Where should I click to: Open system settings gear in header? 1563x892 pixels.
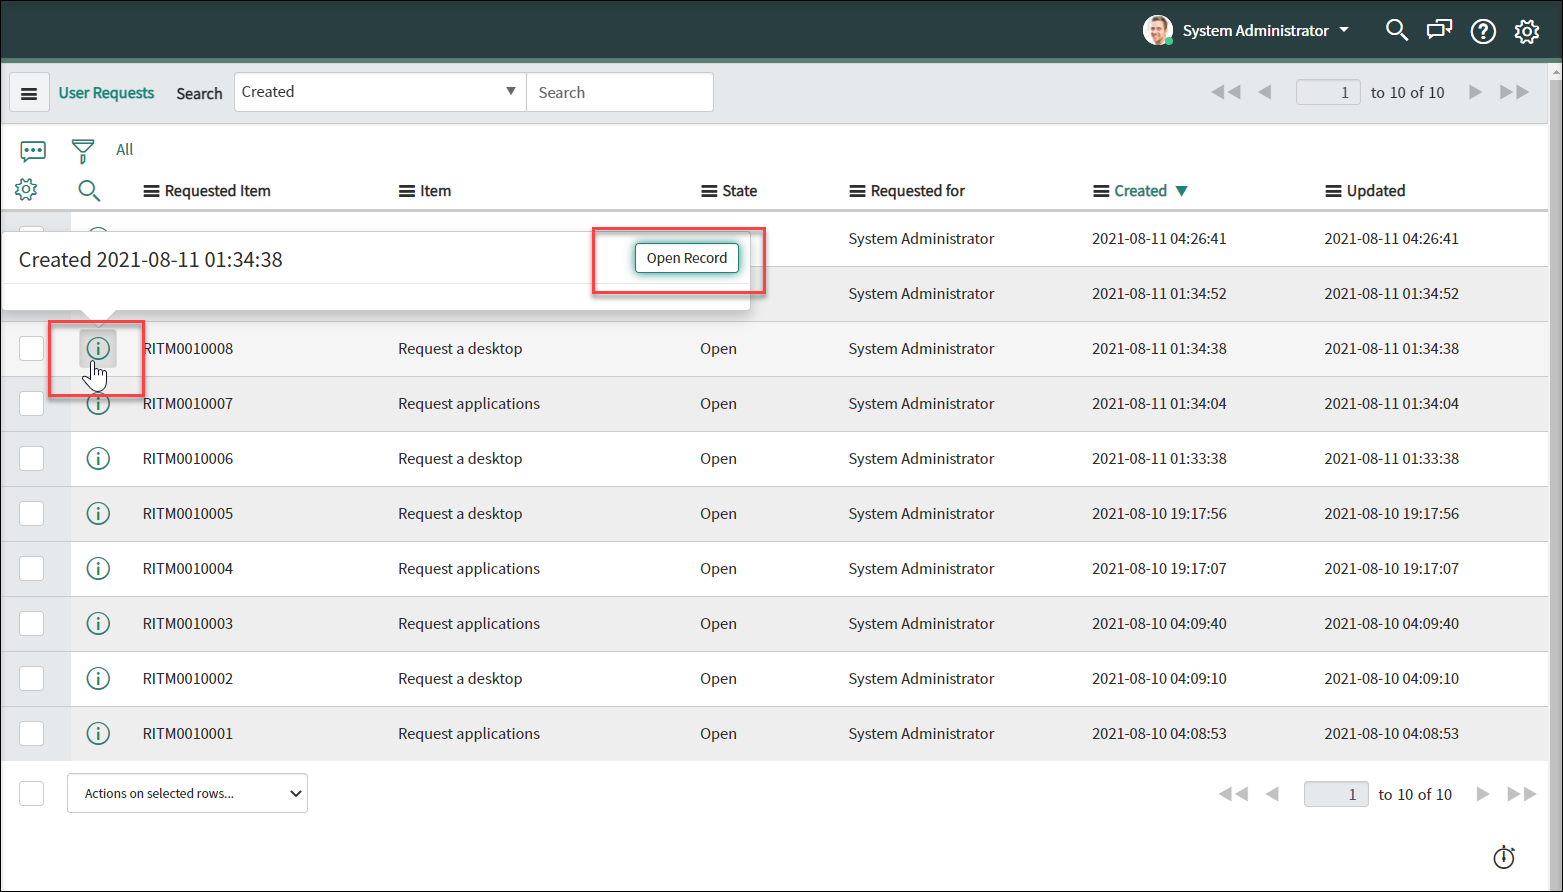[1526, 32]
